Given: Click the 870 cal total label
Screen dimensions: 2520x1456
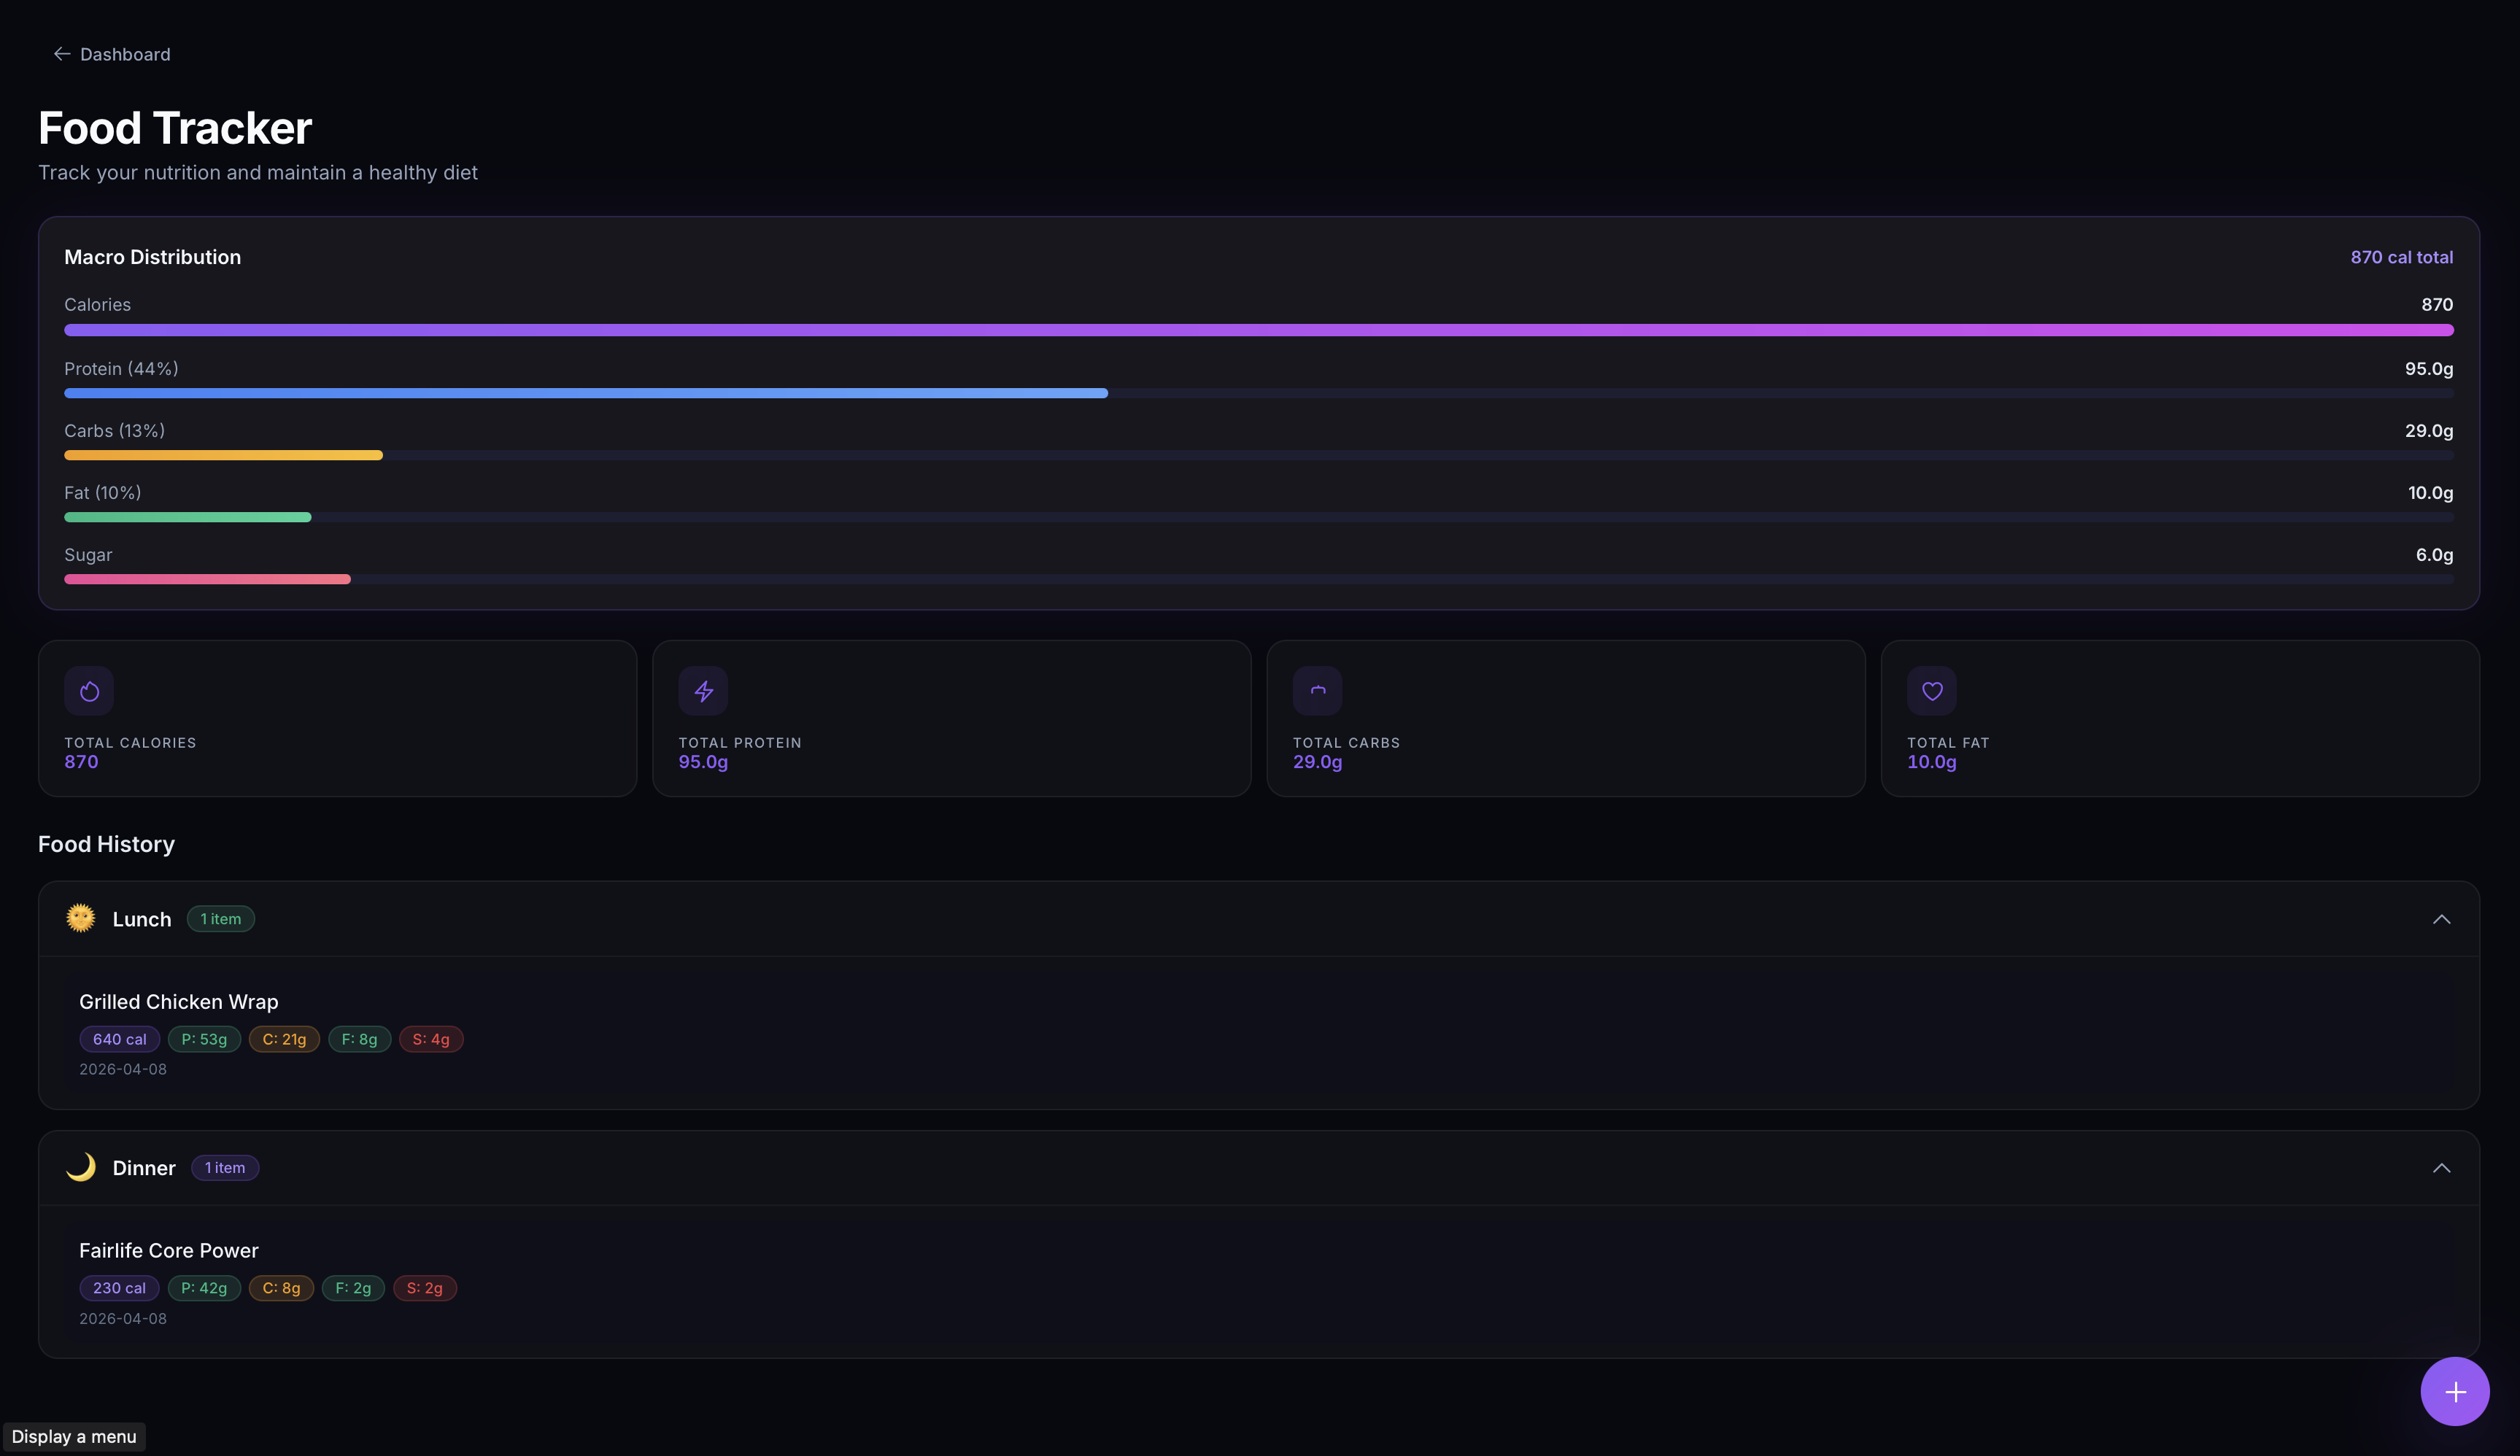Looking at the screenshot, I should click(2401, 257).
